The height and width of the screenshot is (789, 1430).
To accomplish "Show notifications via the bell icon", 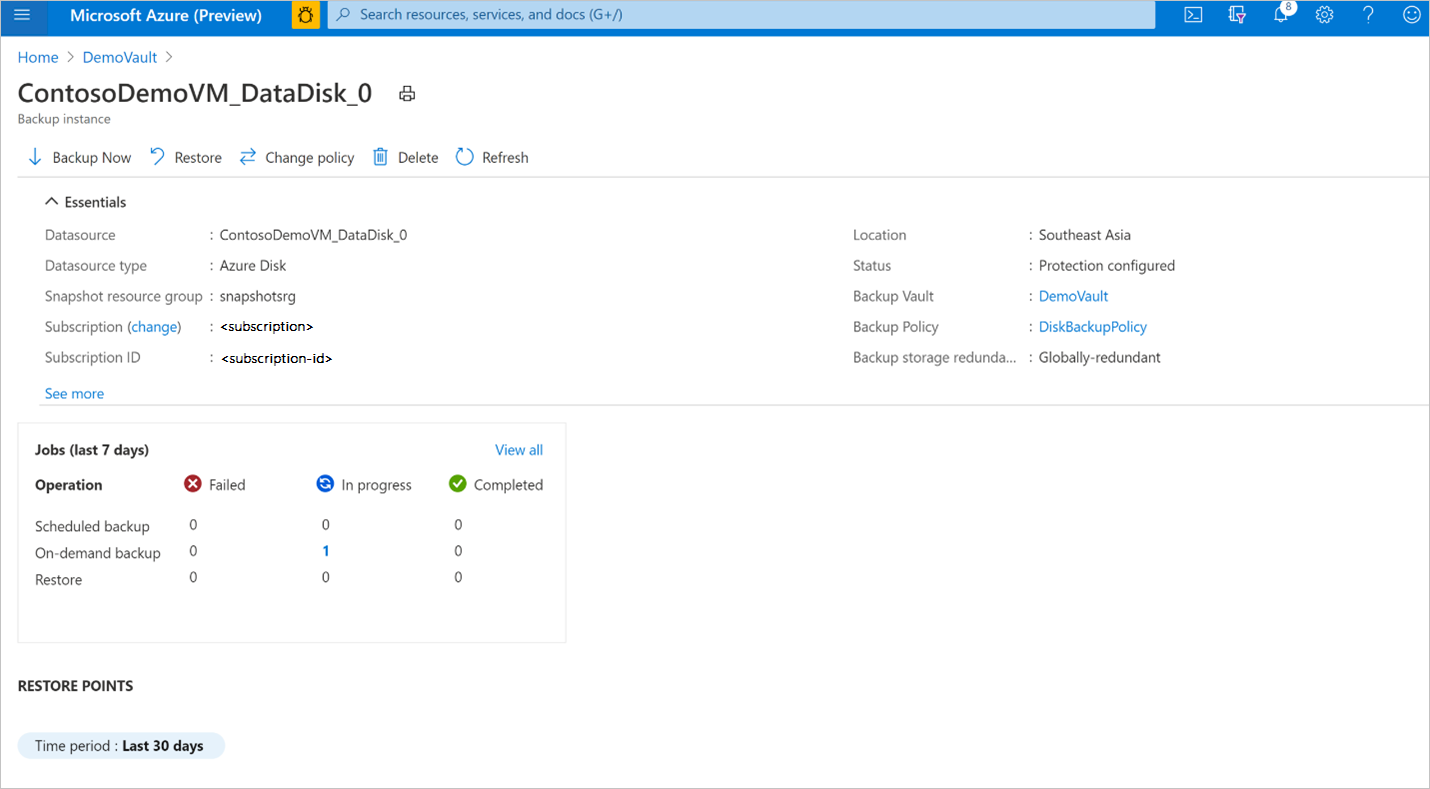I will coord(1281,15).
